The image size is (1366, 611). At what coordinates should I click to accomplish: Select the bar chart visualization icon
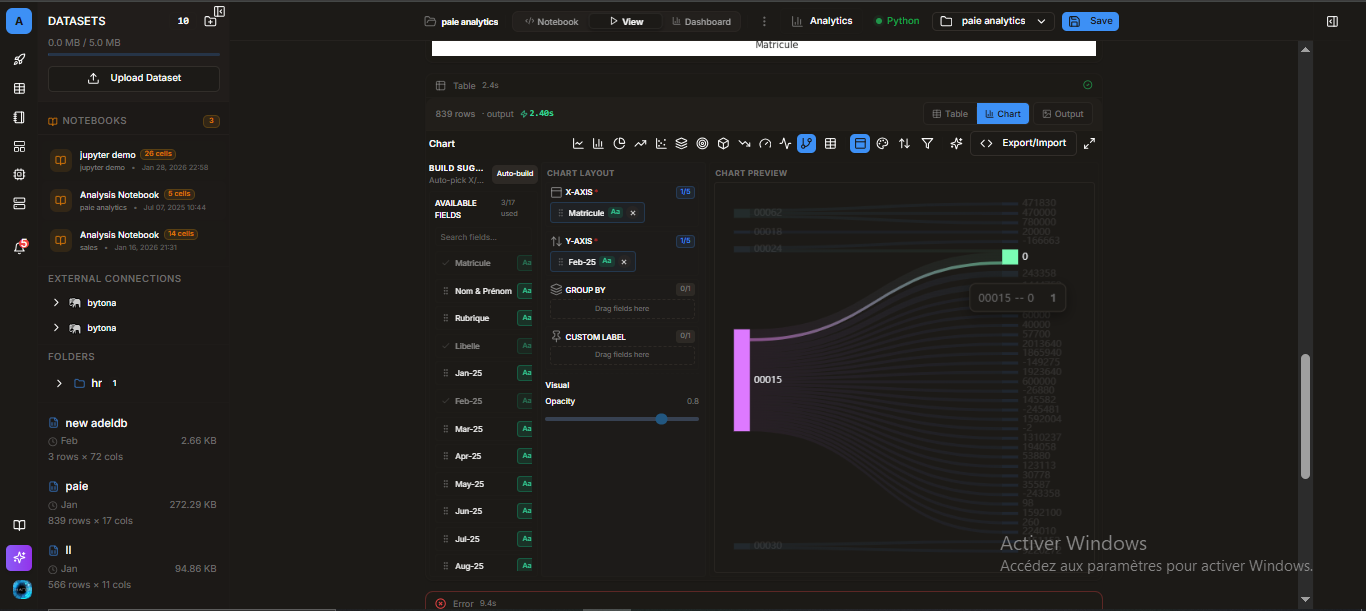click(x=598, y=143)
